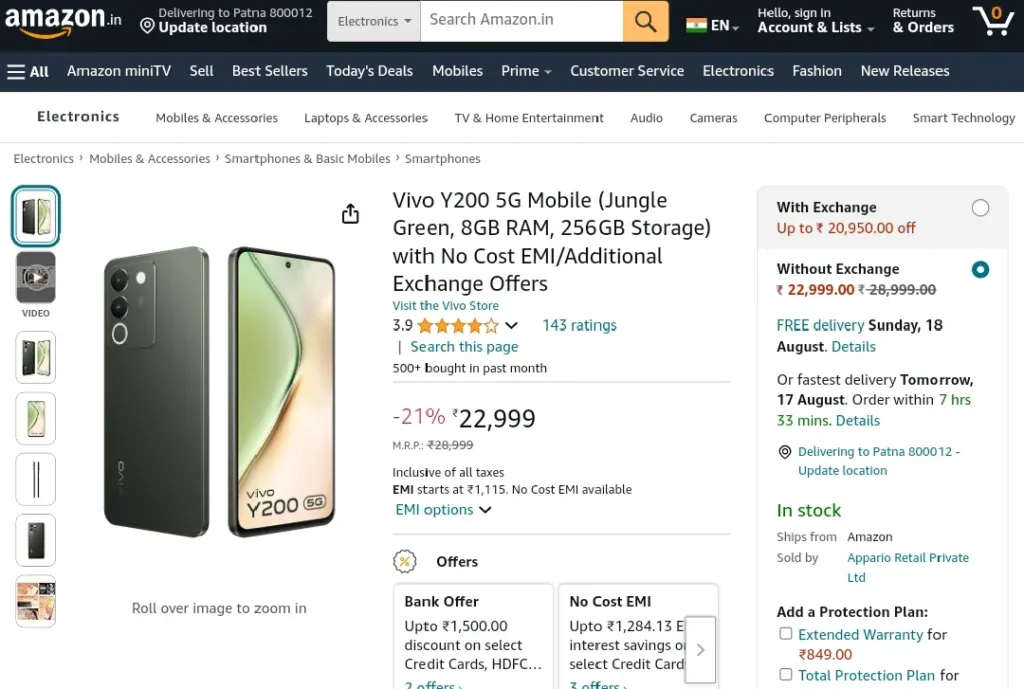Open the All hamburger menu

pyautogui.click(x=28, y=71)
